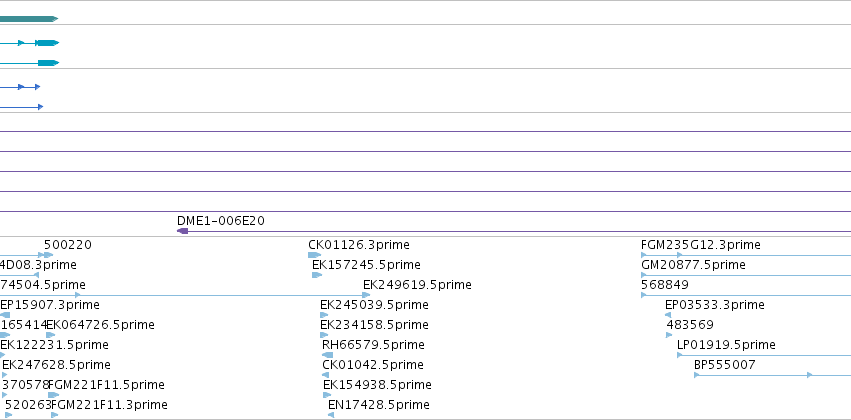
Task: Select the EK247628.5prime label
Action: click(56, 365)
